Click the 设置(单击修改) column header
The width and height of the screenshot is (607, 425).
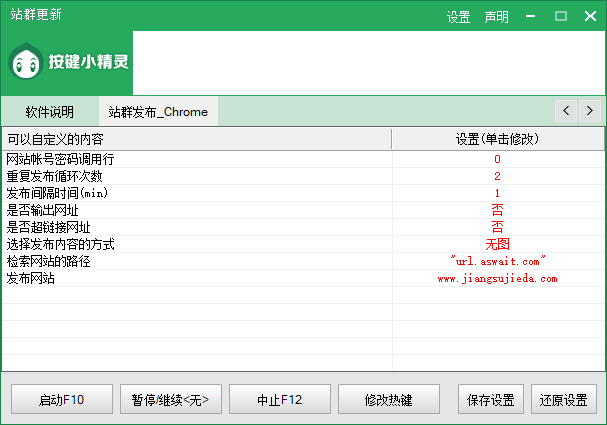pyautogui.click(x=497, y=138)
